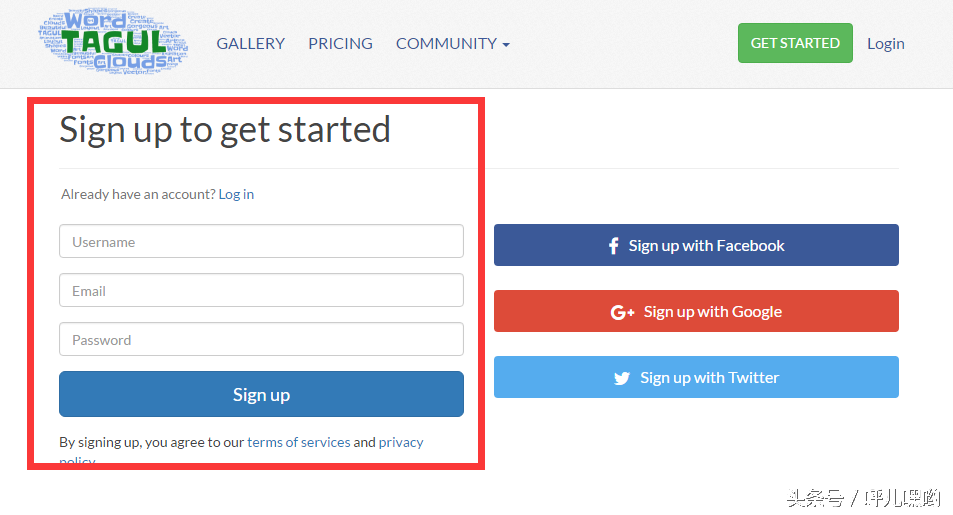
Task: Click the Google plus icon
Action: [622, 312]
